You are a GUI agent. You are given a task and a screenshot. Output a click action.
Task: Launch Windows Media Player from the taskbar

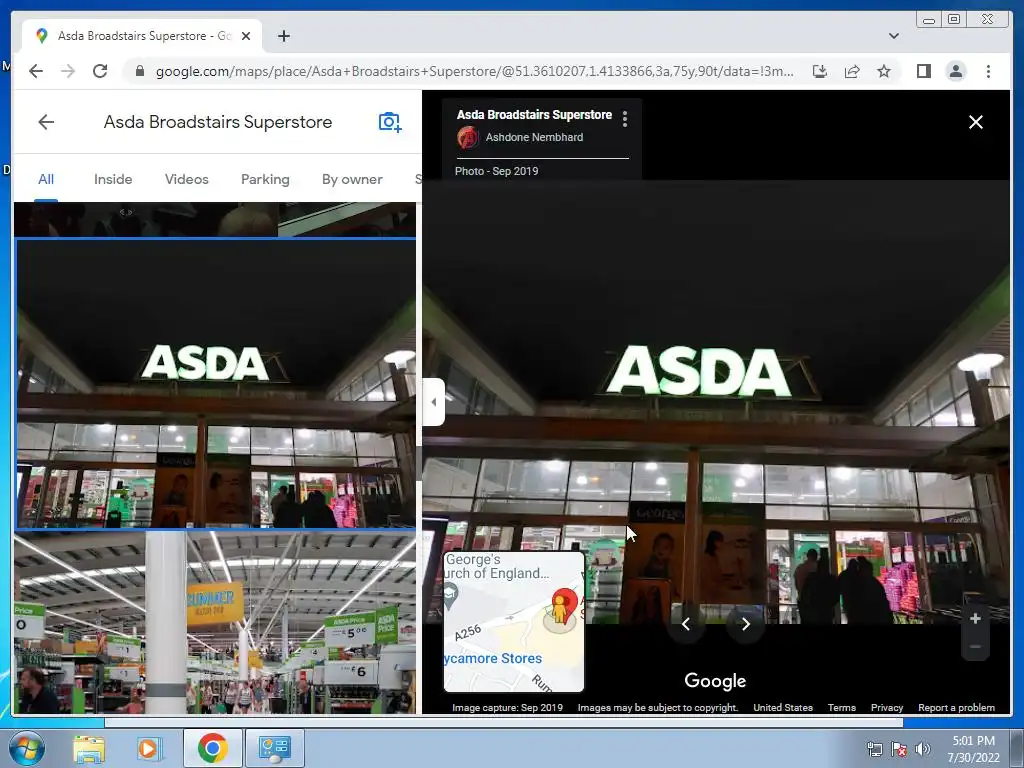click(x=149, y=748)
